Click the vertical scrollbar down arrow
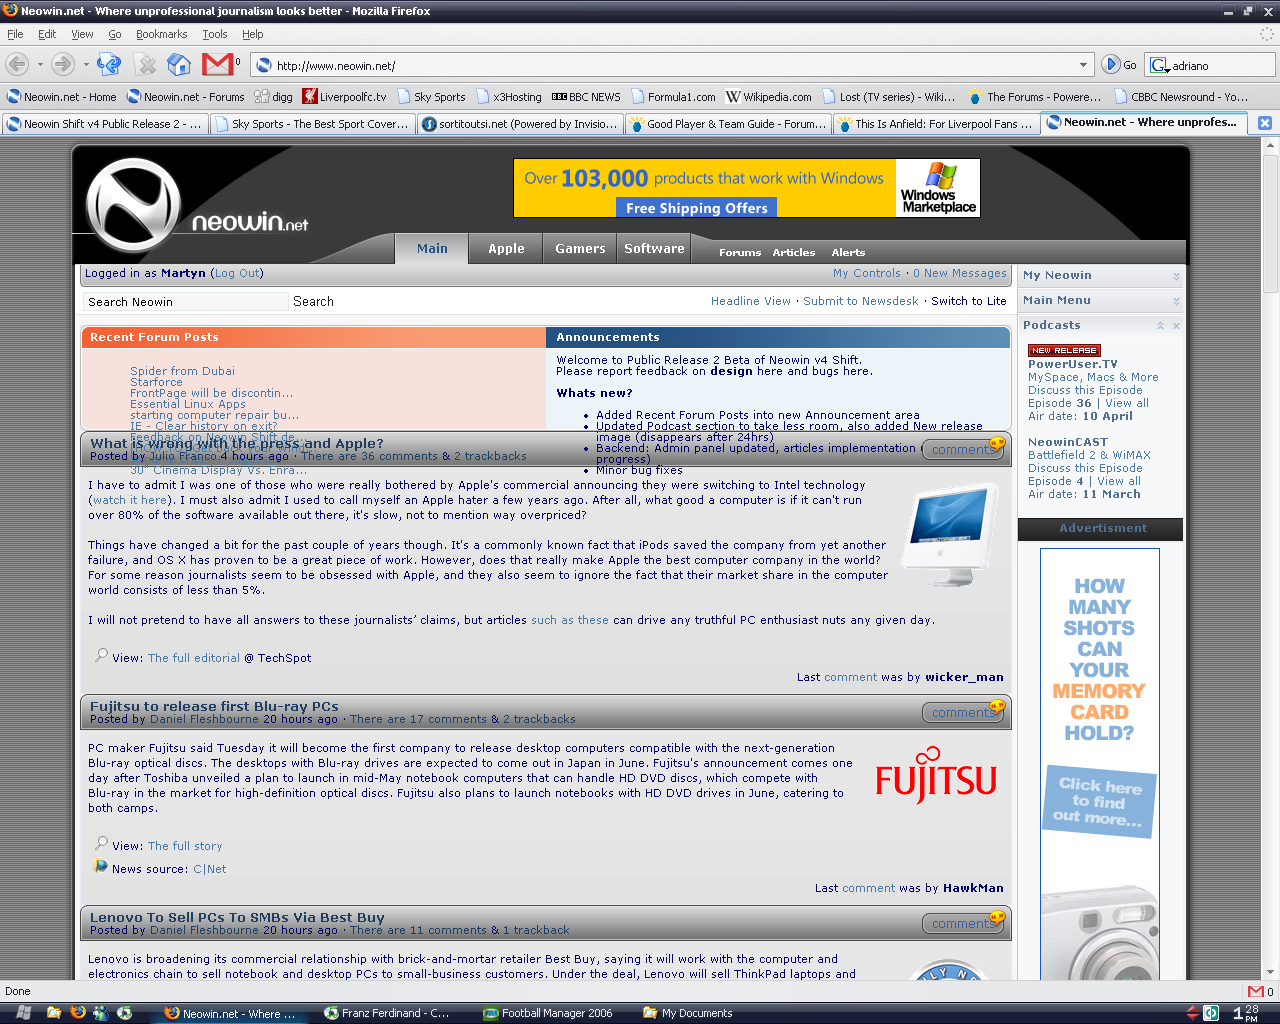Image resolution: width=1280 pixels, height=1024 pixels. pyautogui.click(x=1271, y=971)
